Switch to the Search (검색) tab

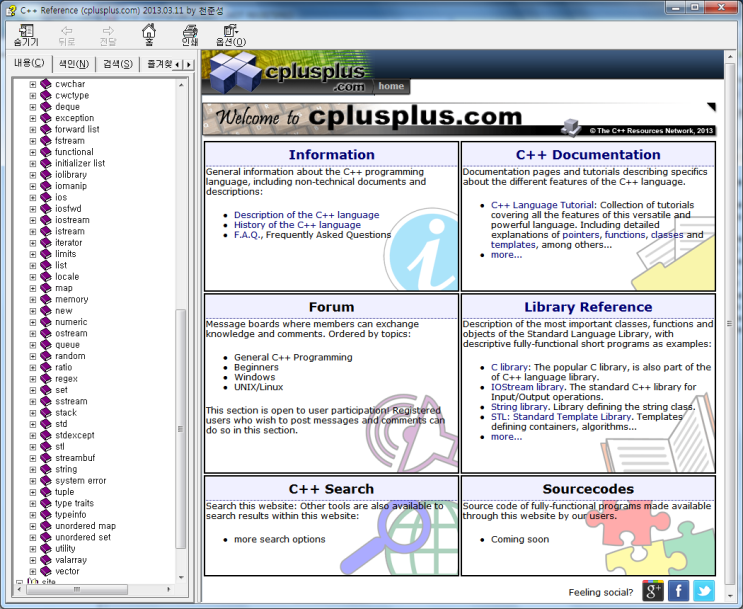tap(118, 64)
